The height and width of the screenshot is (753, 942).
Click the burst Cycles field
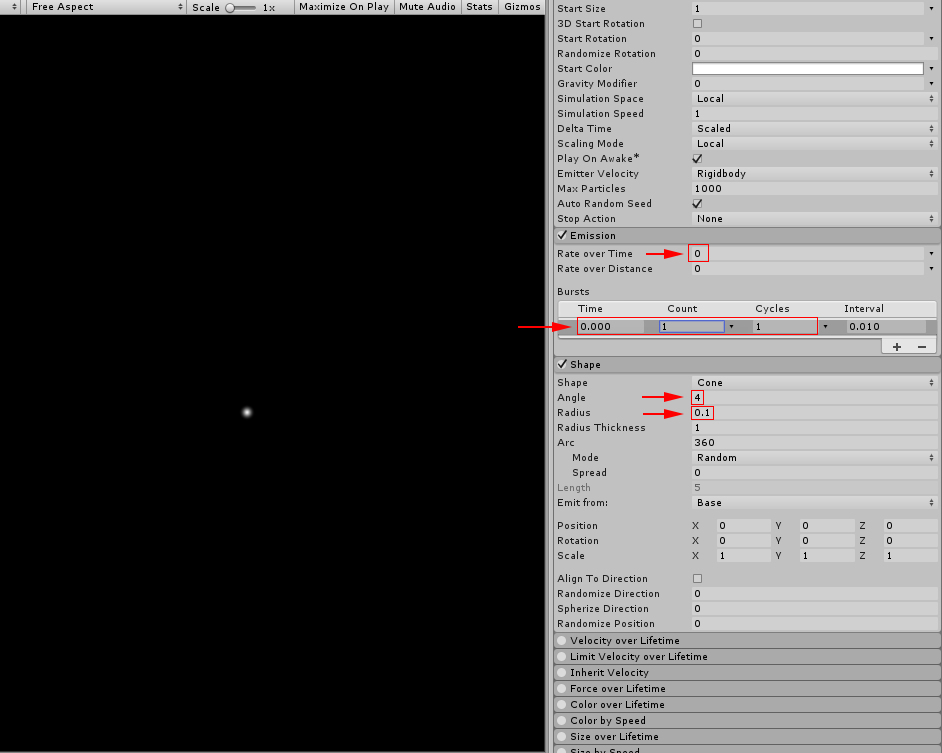point(785,326)
